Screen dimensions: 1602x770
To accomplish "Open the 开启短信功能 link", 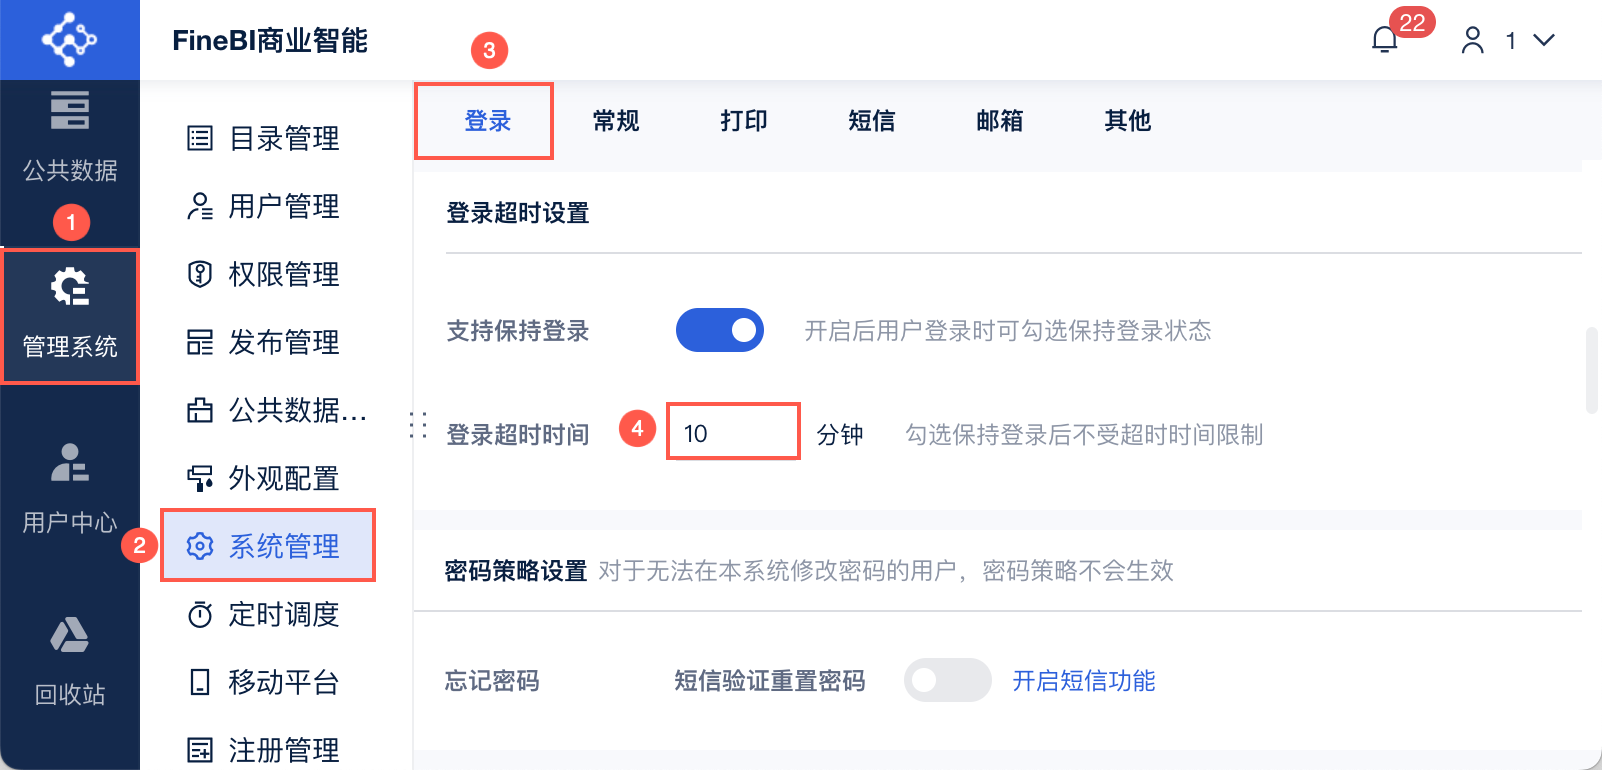I will point(1084,681).
